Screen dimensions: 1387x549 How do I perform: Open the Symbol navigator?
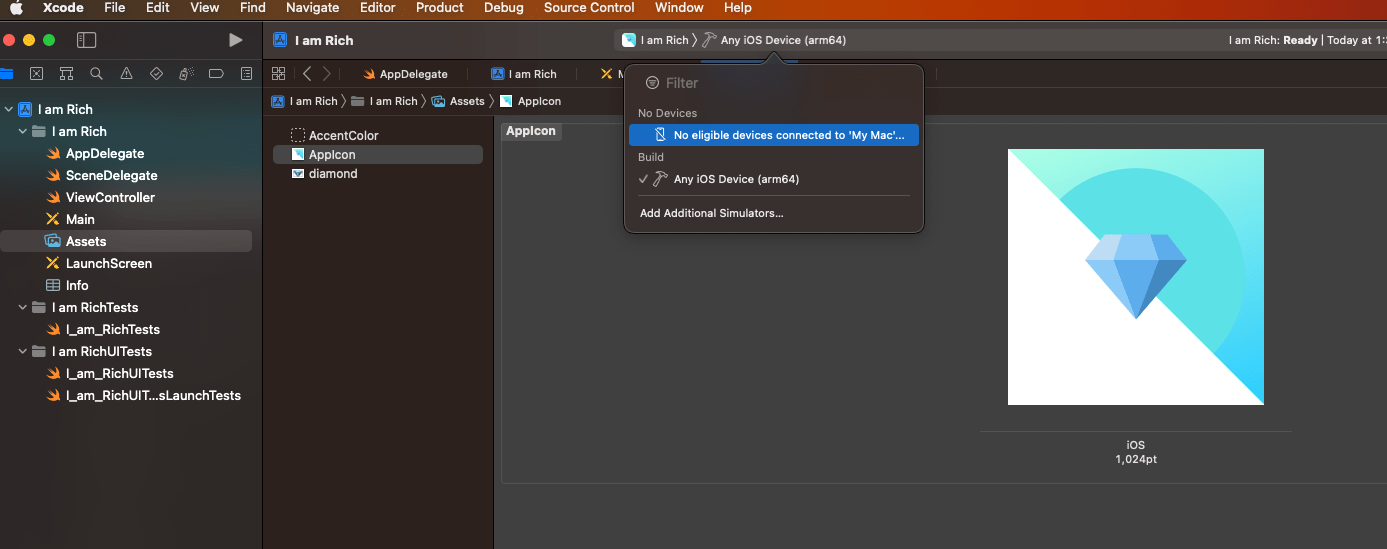(x=66, y=74)
